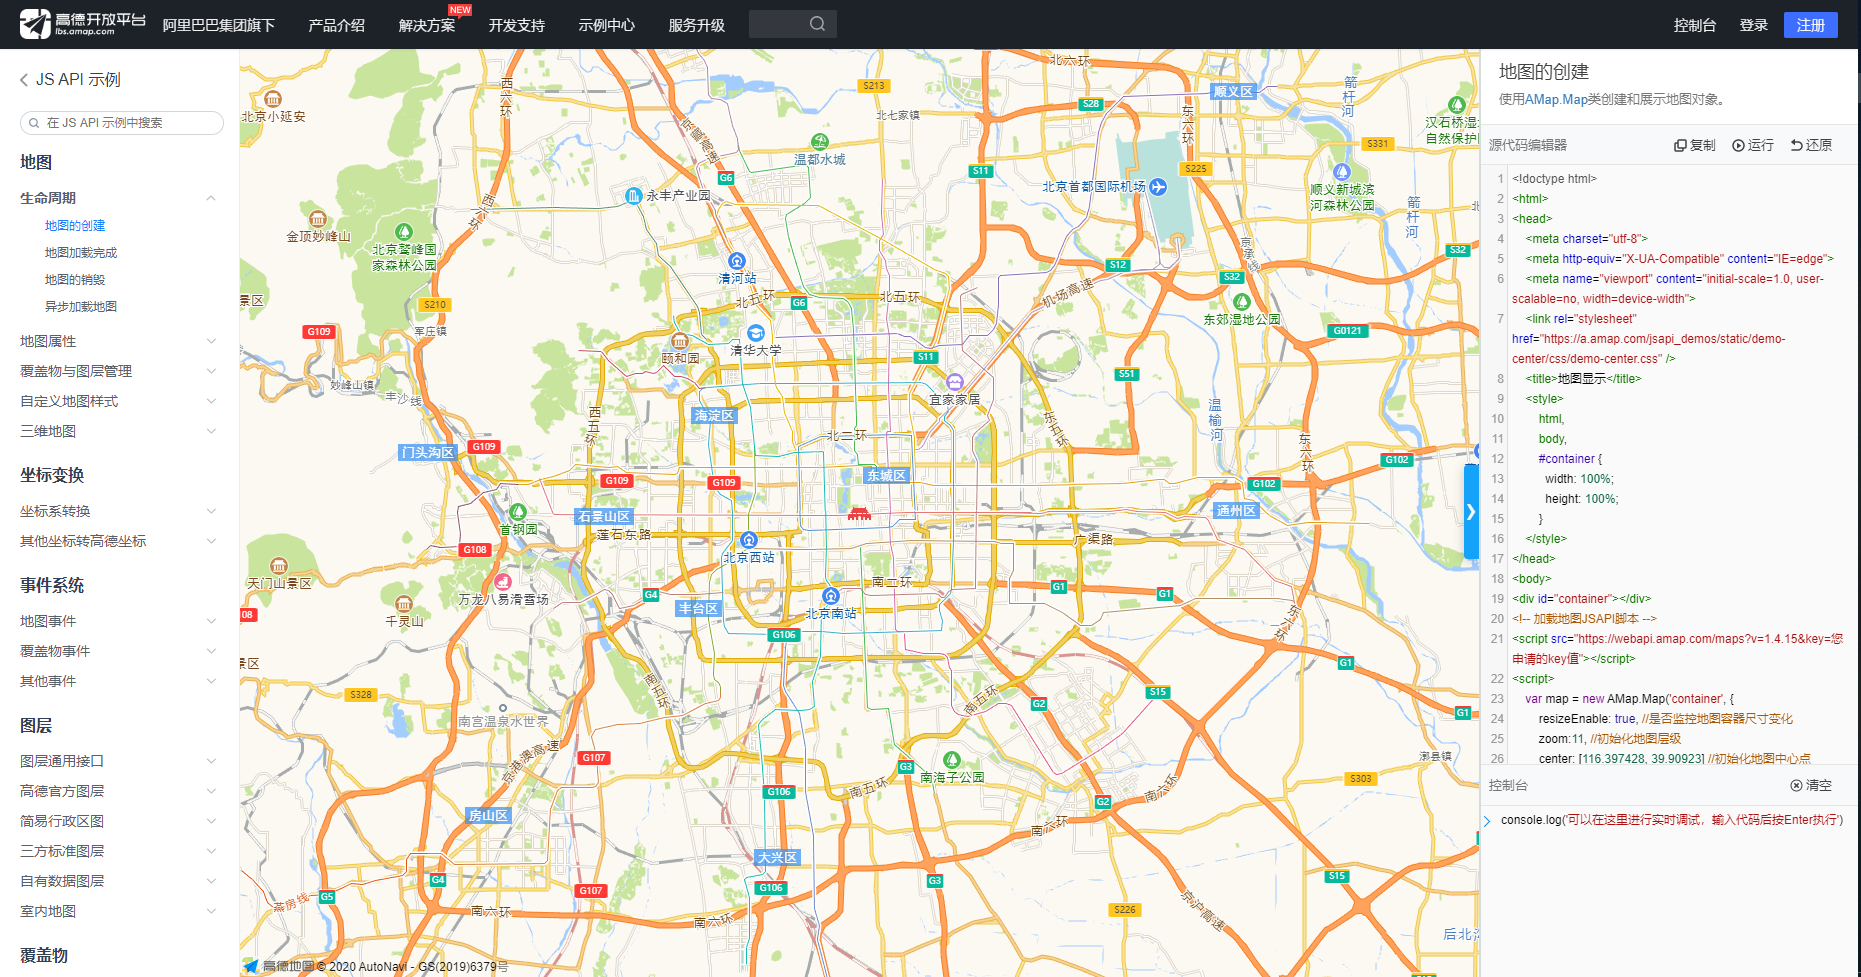Open the 服务升级 menu
This screenshot has width=1861, height=977.
click(697, 25)
